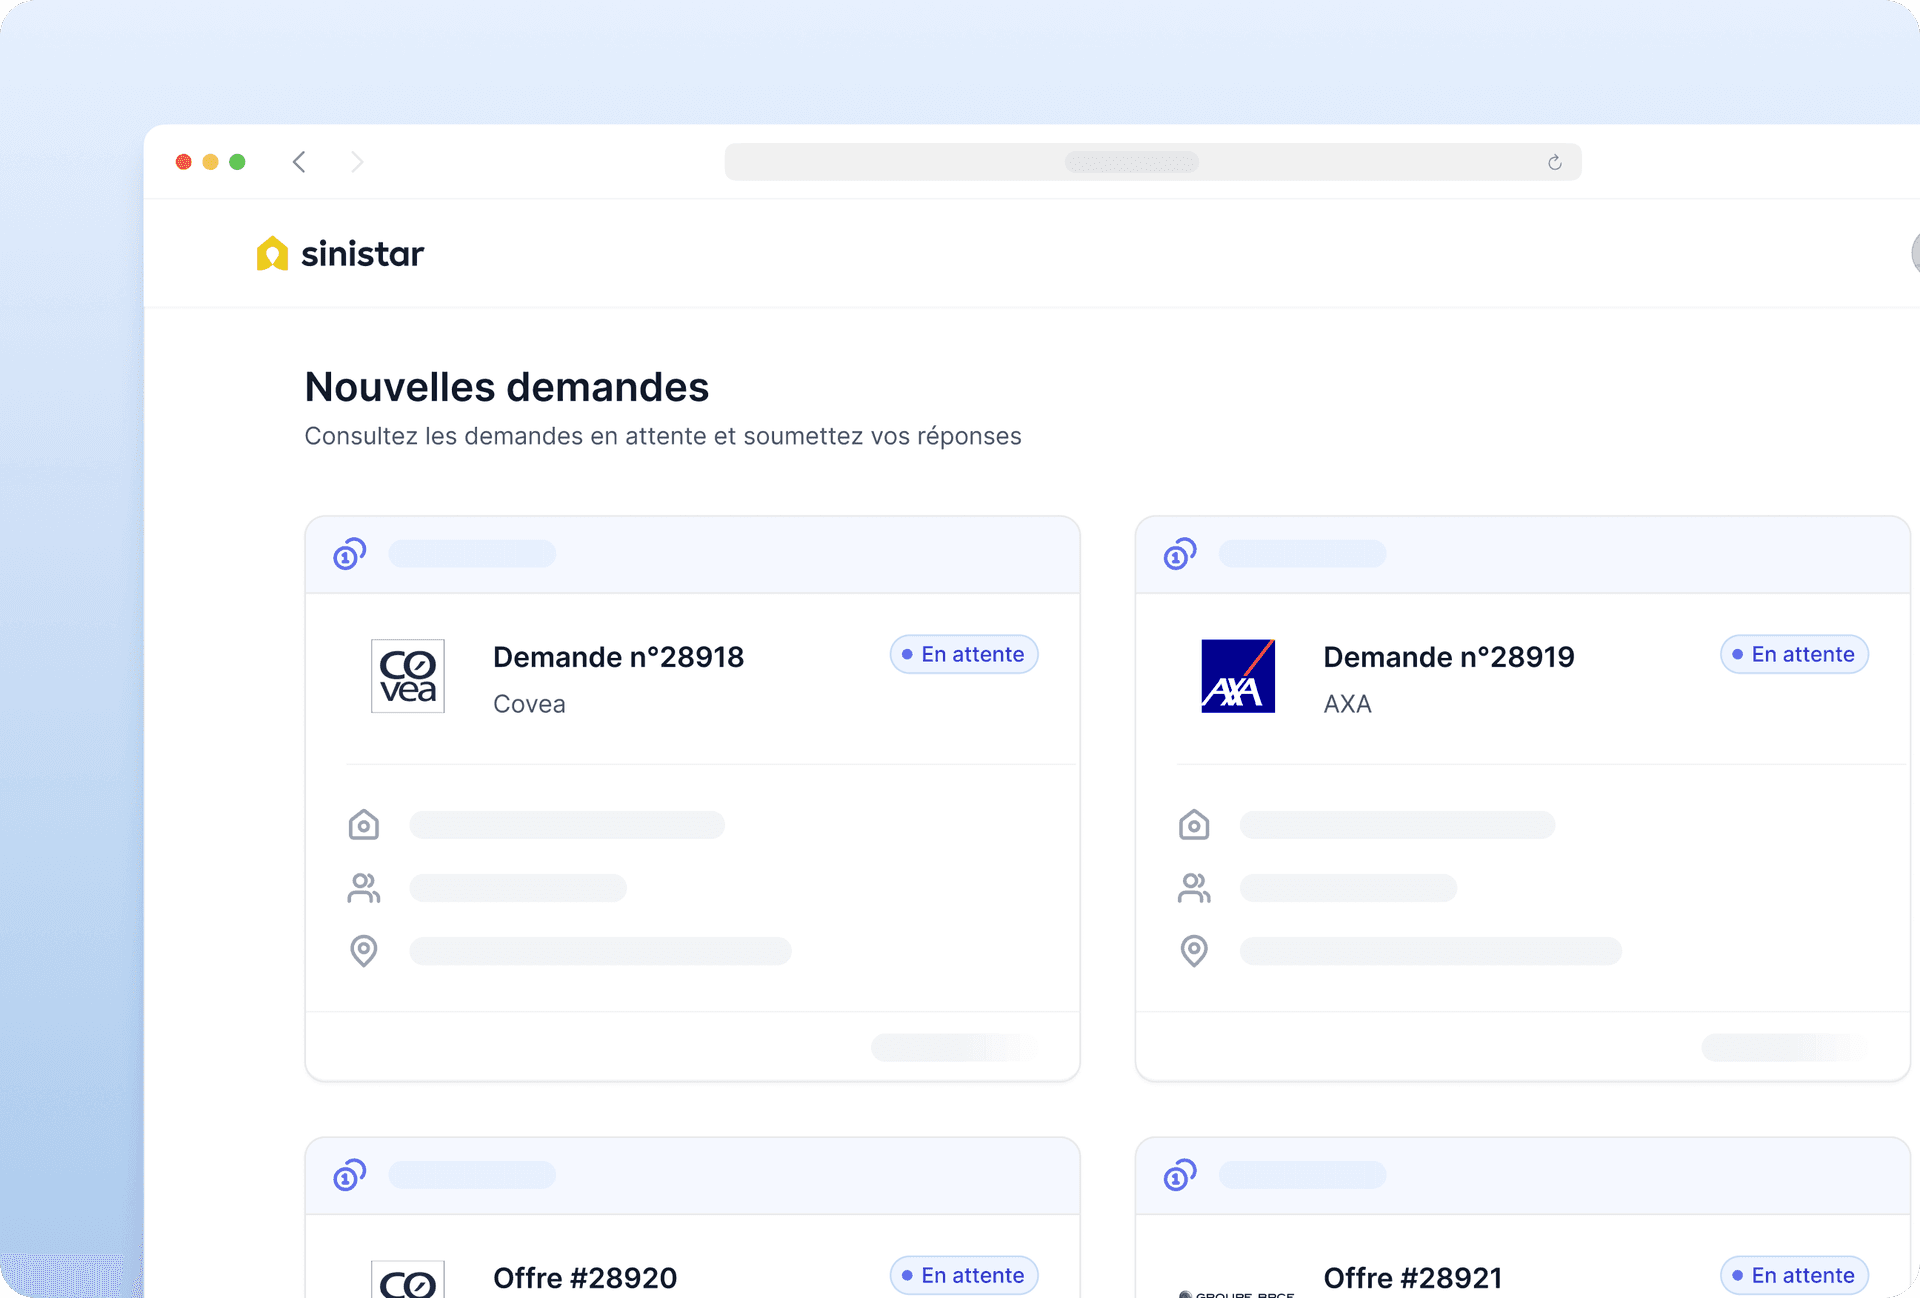Click the Nouvelles demandes heading
This screenshot has width=1920, height=1298.
pyautogui.click(x=506, y=387)
